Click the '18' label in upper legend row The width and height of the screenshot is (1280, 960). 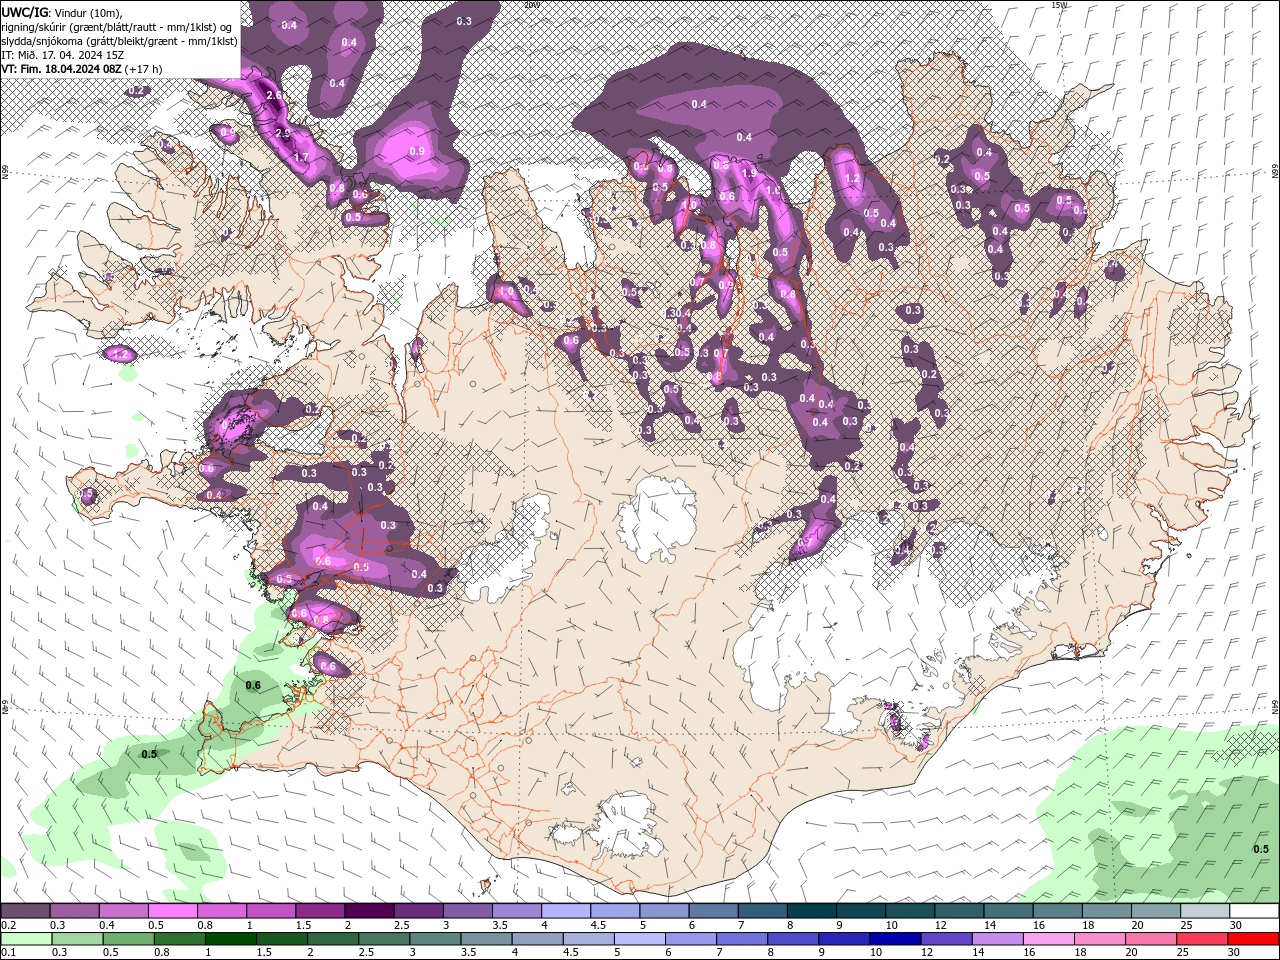1088,925
